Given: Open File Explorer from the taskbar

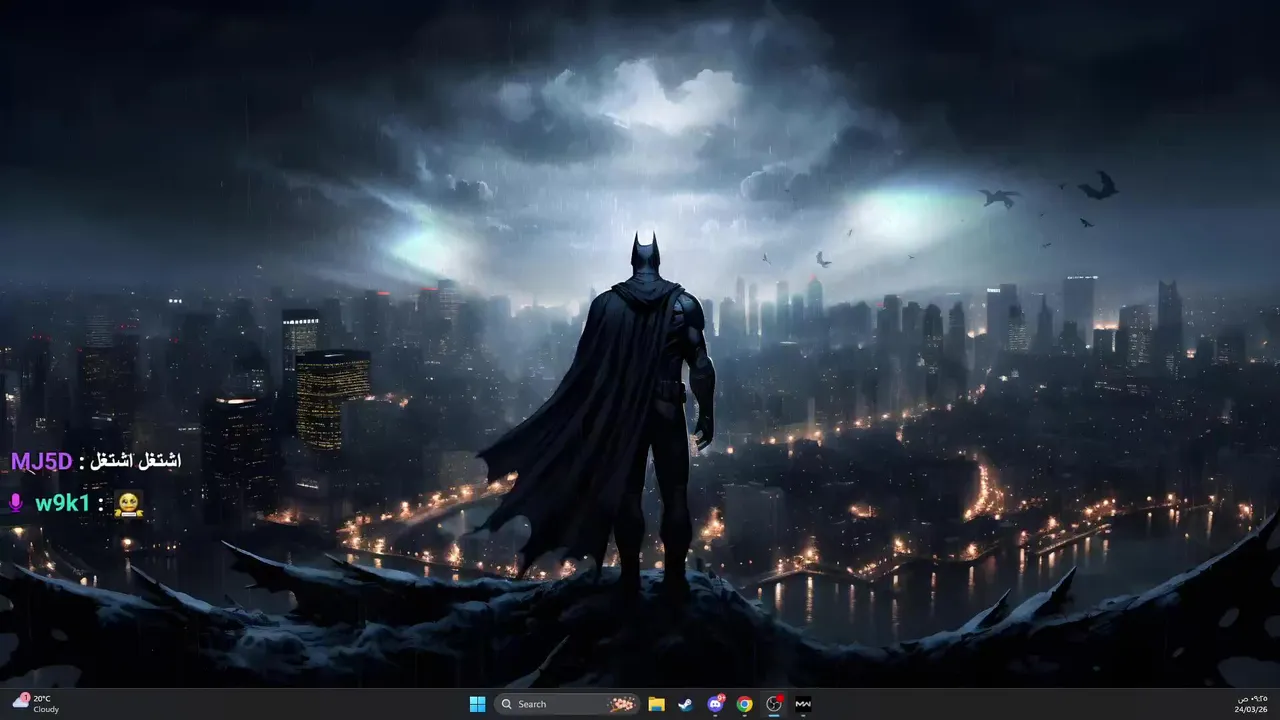Looking at the screenshot, I should (x=656, y=704).
